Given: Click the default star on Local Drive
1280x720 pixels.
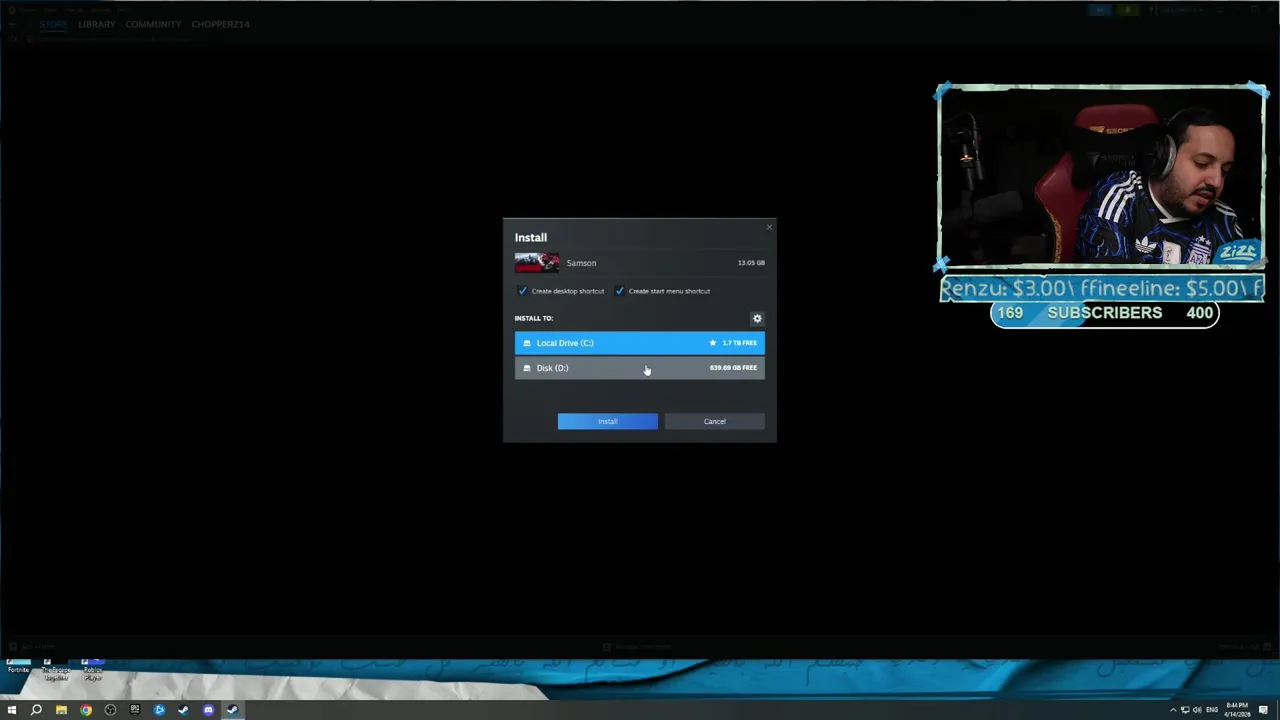Looking at the screenshot, I should [x=713, y=343].
